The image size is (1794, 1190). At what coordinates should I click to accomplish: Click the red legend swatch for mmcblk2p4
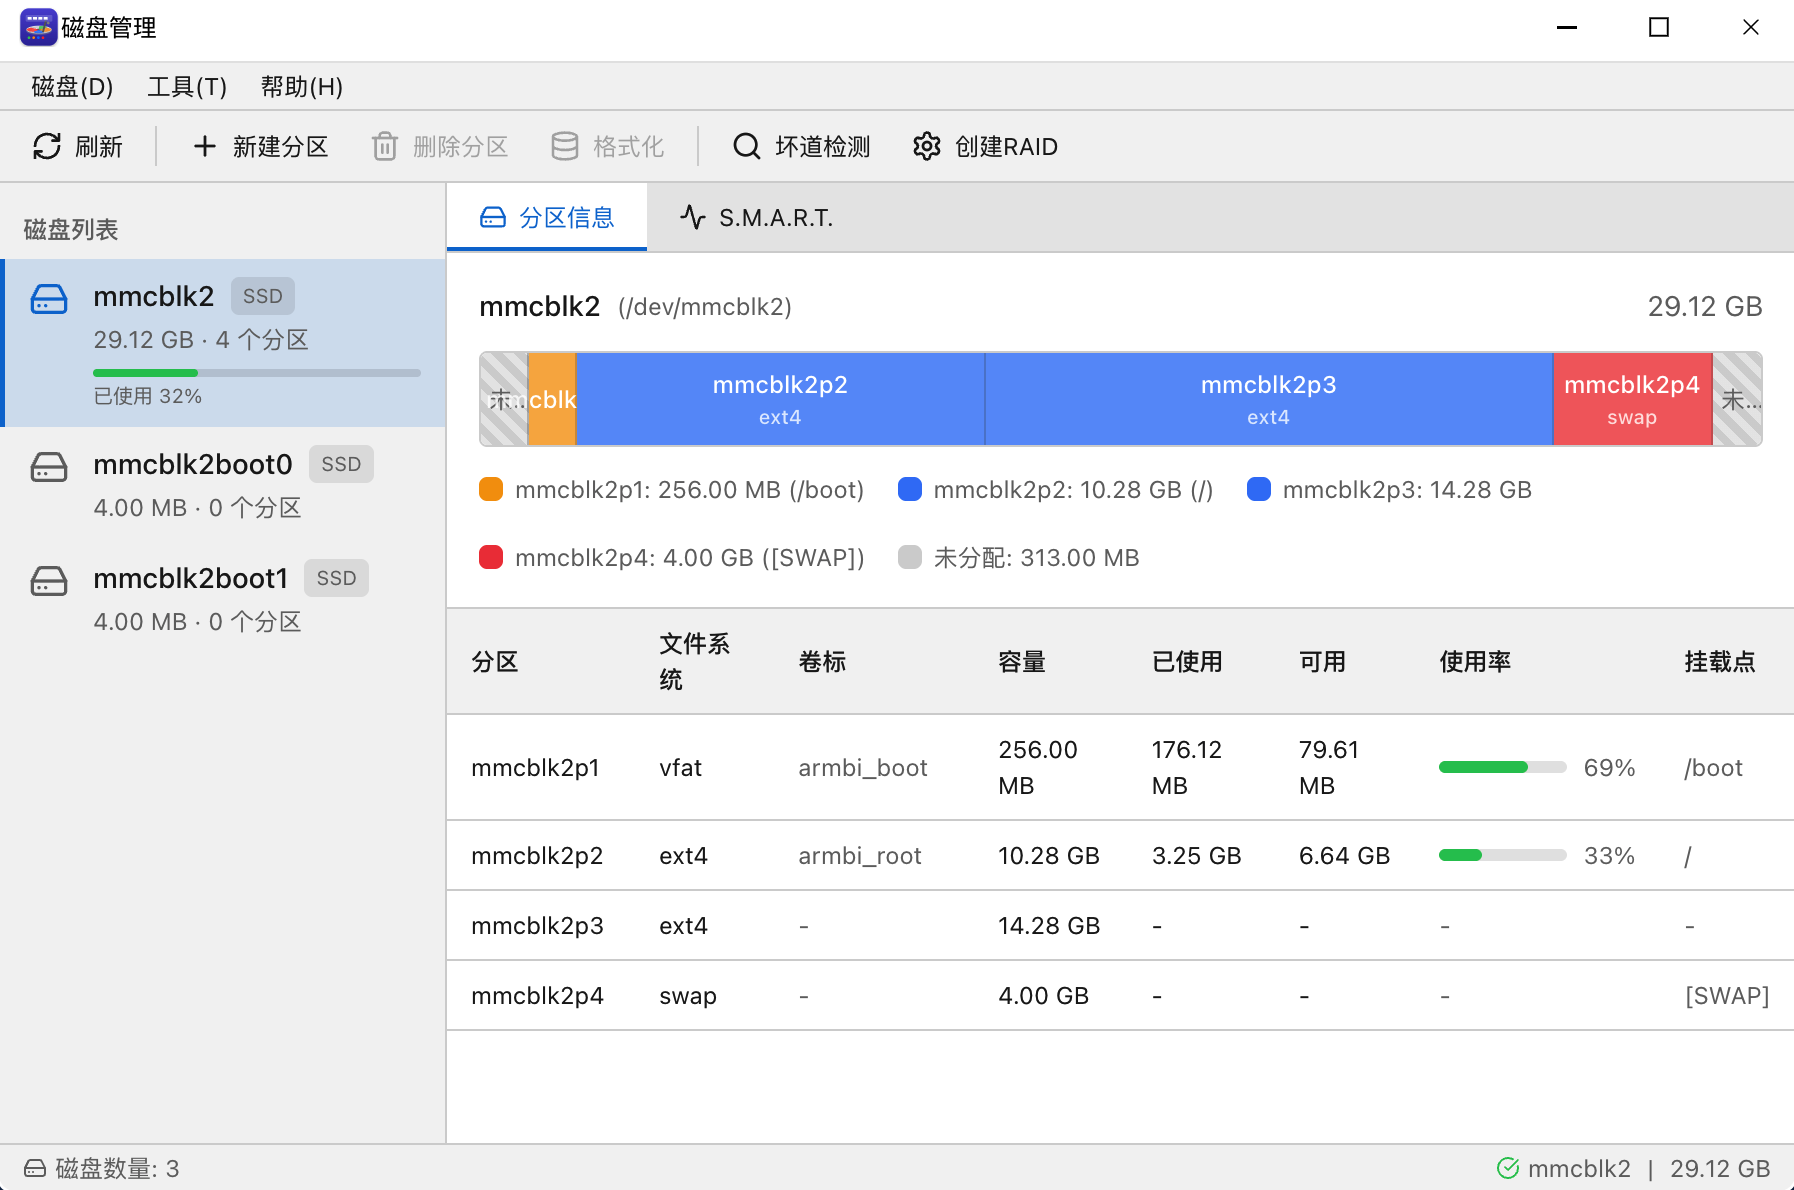tap(491, 557)
